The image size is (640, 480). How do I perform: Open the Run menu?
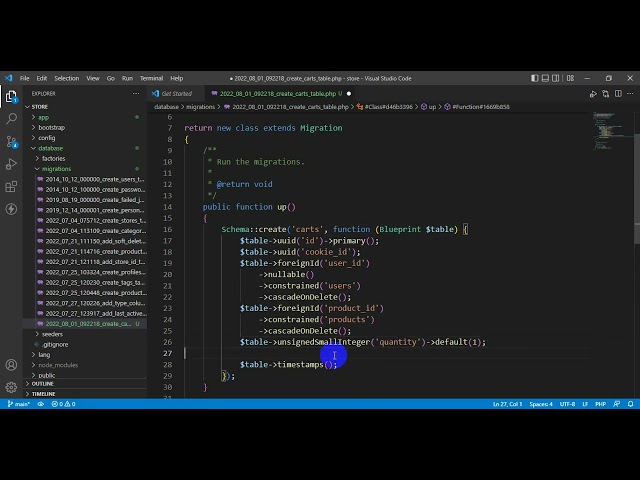(x=127, y=78)
